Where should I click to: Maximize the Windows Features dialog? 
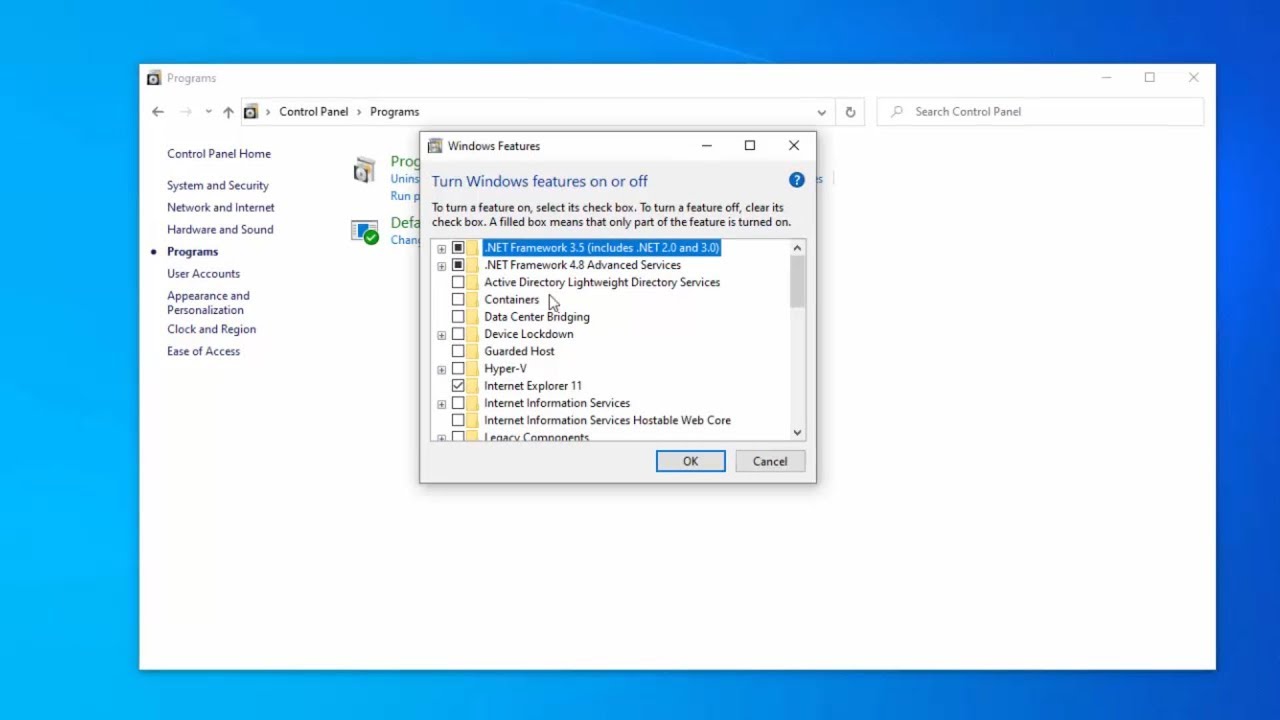750,146
